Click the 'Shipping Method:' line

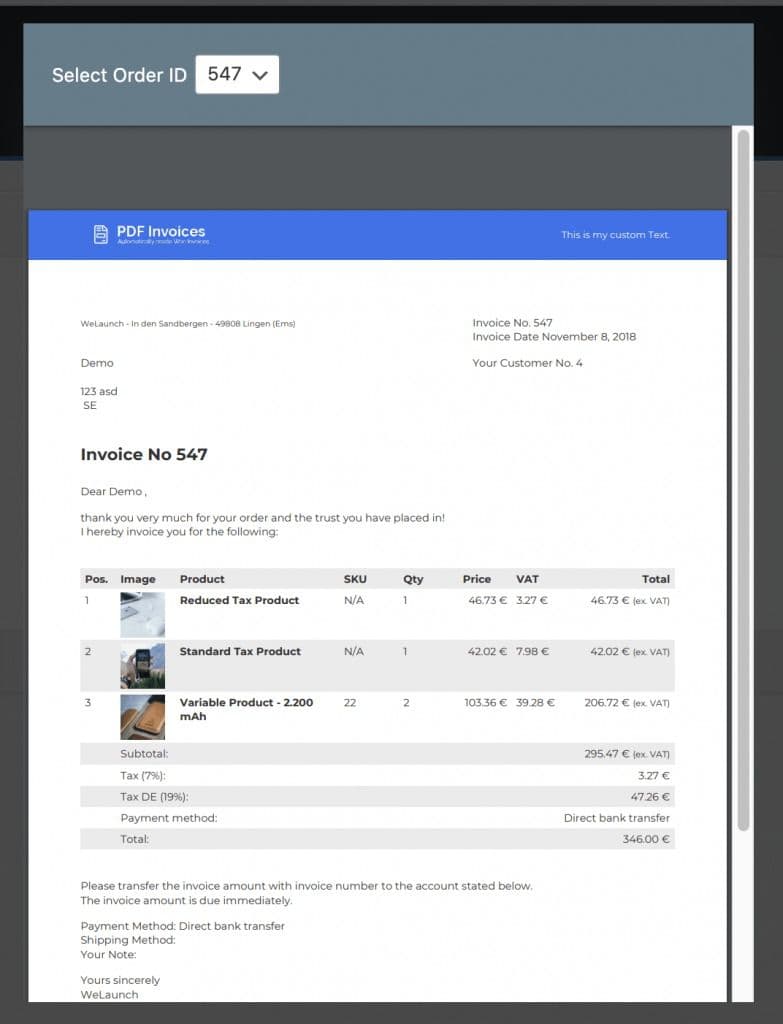128,940
